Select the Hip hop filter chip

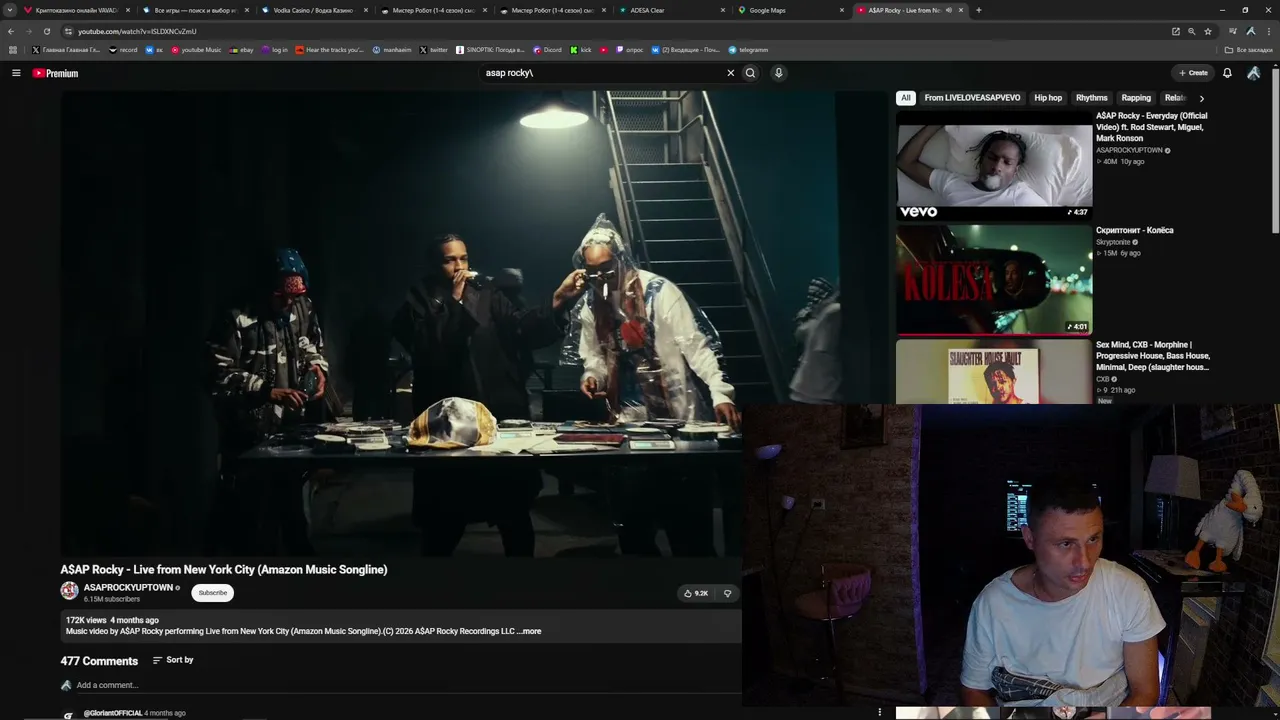click(x=1048, y=98)
